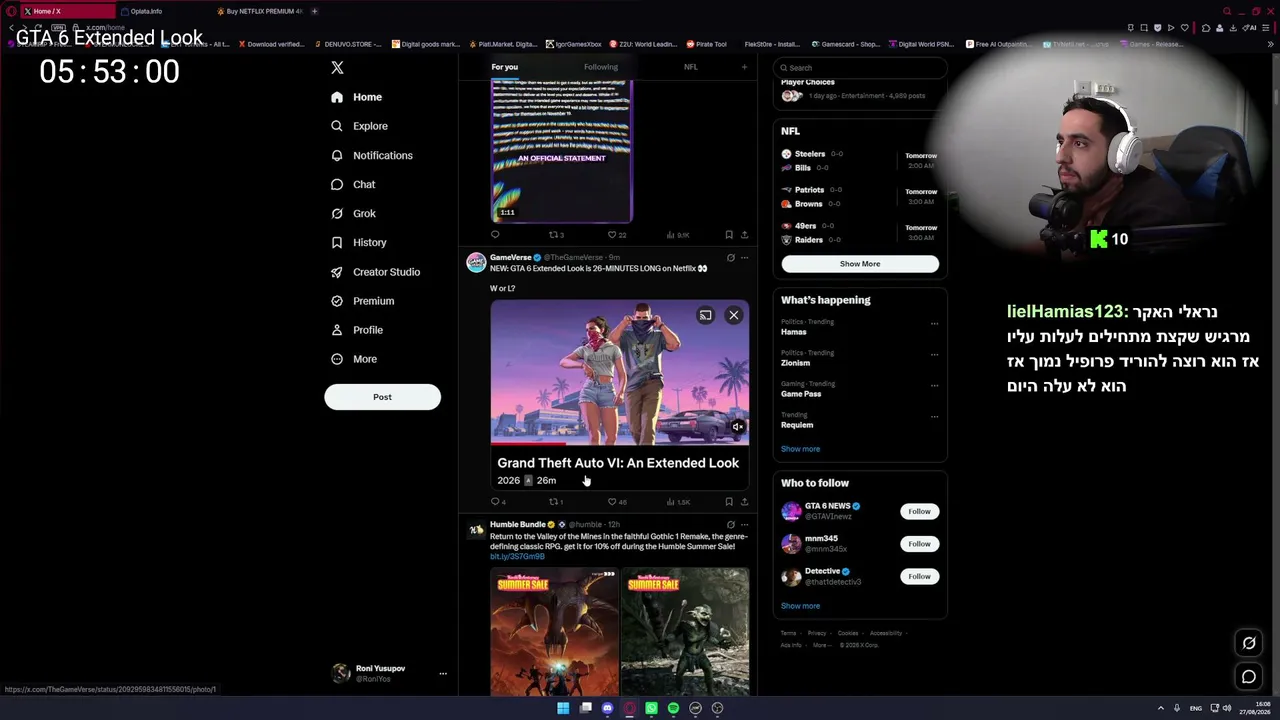This screenshot has width=1280, height=720.
Task: Open OBS Studio from the taskbar
Action: (x=717, y=708)
